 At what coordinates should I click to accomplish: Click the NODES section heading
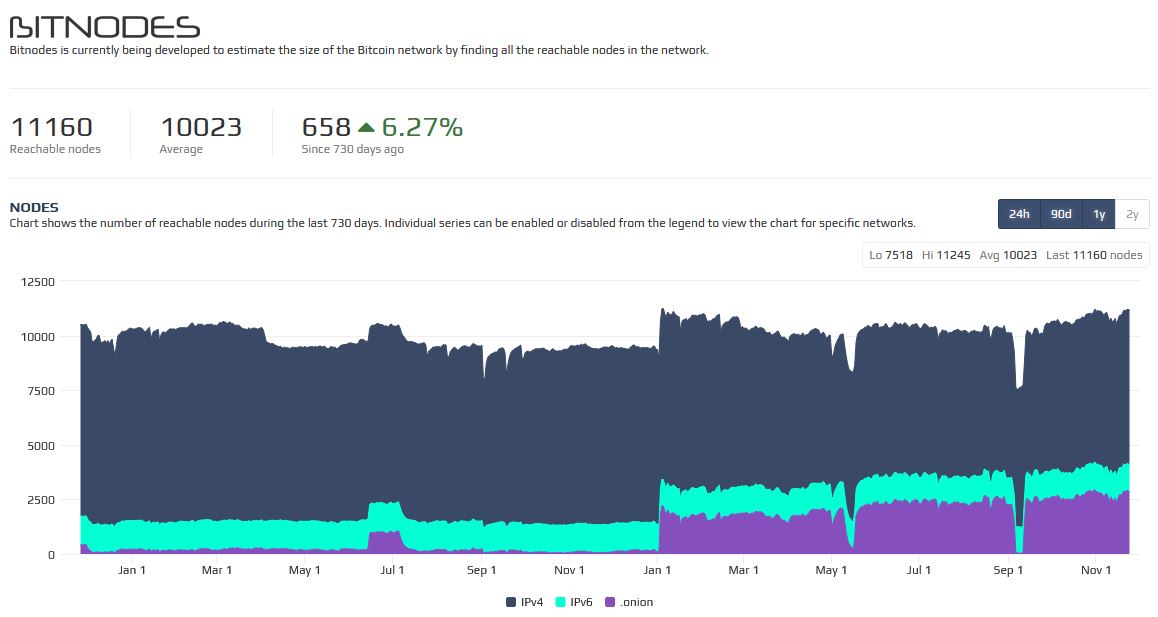pos(34,207)
